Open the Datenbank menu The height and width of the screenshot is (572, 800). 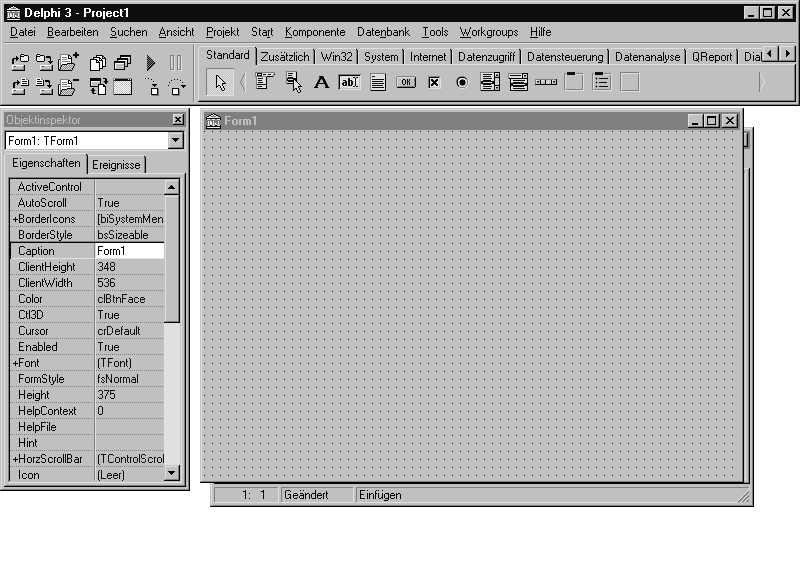[x=383, y=32]
